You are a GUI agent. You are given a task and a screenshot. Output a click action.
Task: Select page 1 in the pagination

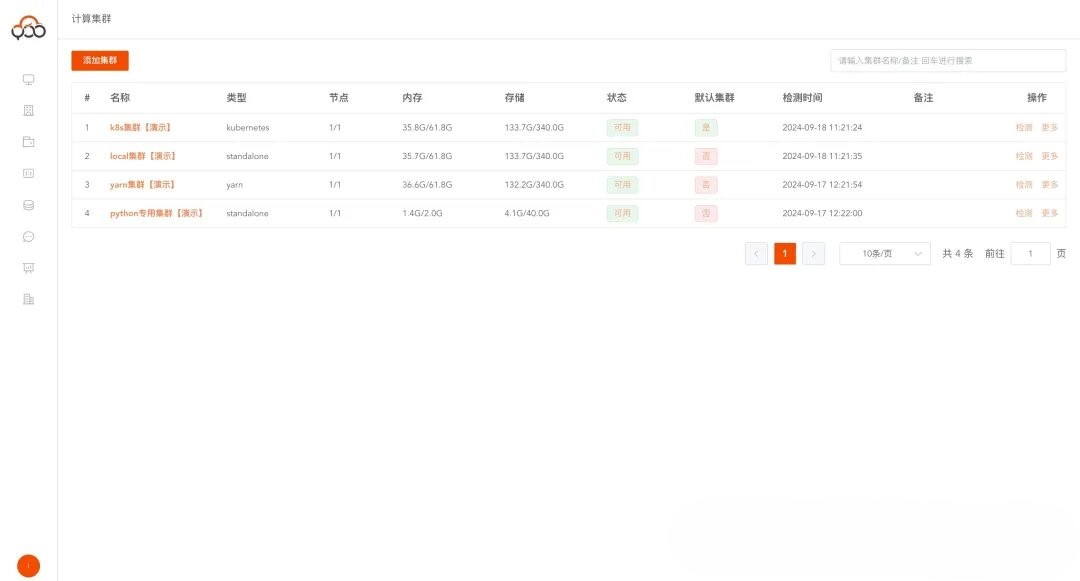tap(785, 254)
